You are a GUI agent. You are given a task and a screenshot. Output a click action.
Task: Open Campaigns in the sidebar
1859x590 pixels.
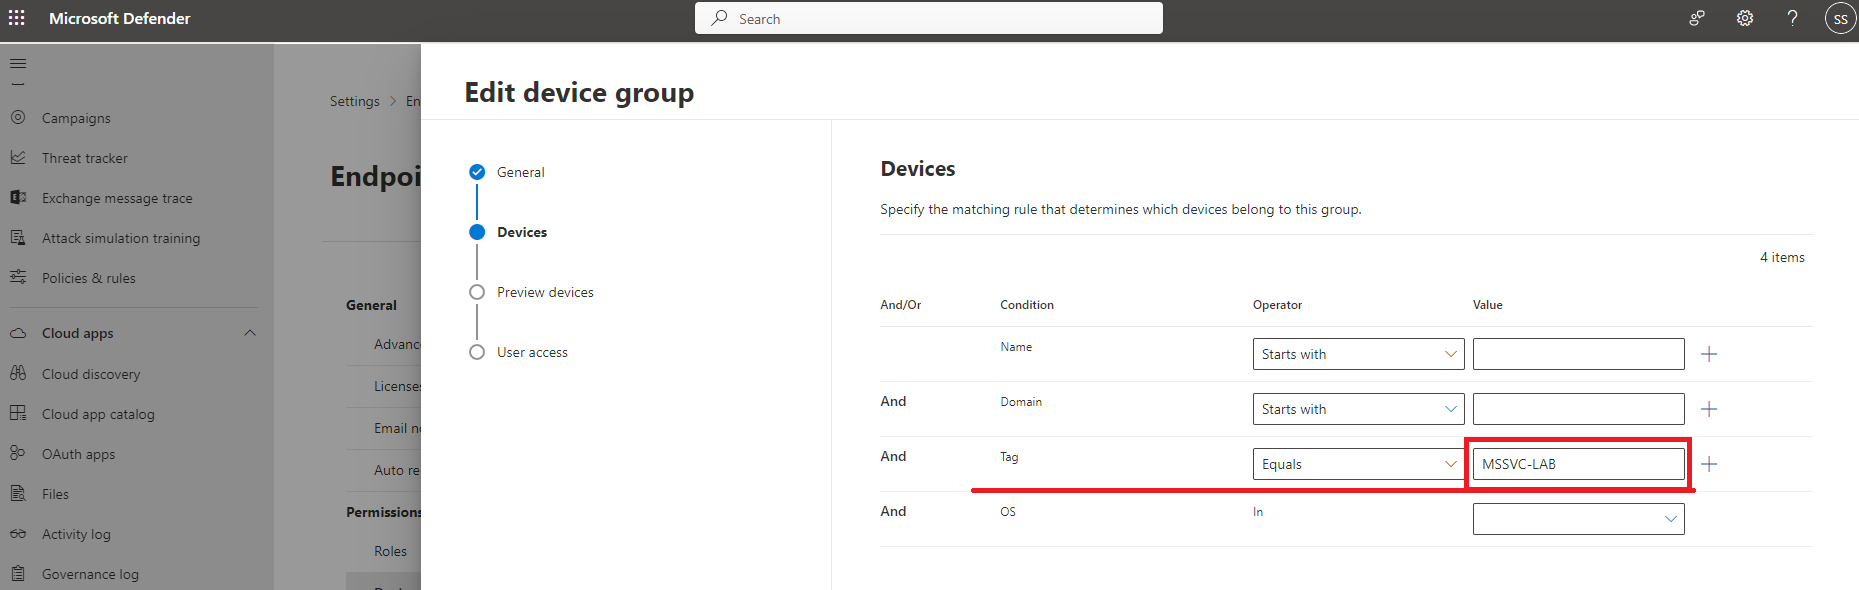[x=76, y=118]
